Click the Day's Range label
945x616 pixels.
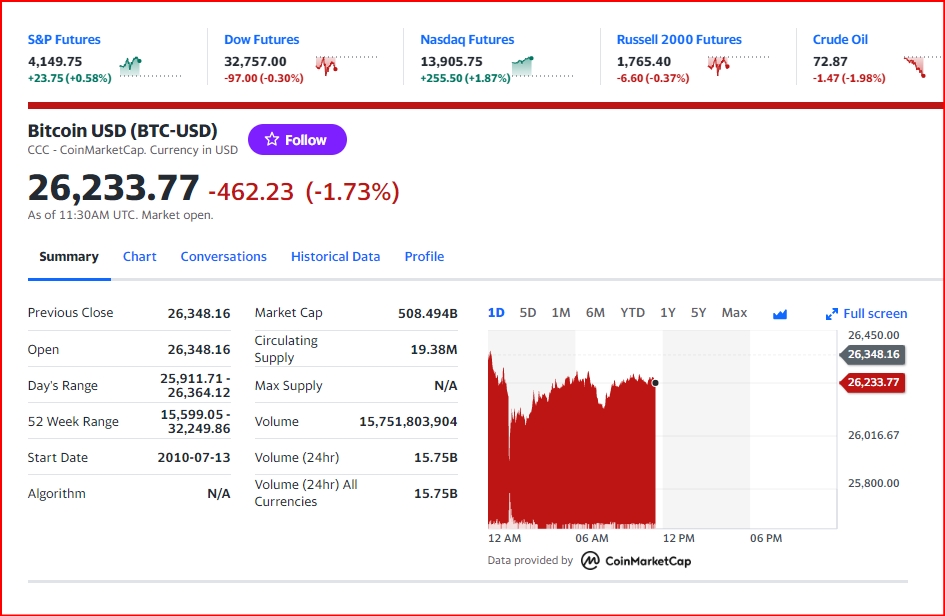tap(63, 386)
